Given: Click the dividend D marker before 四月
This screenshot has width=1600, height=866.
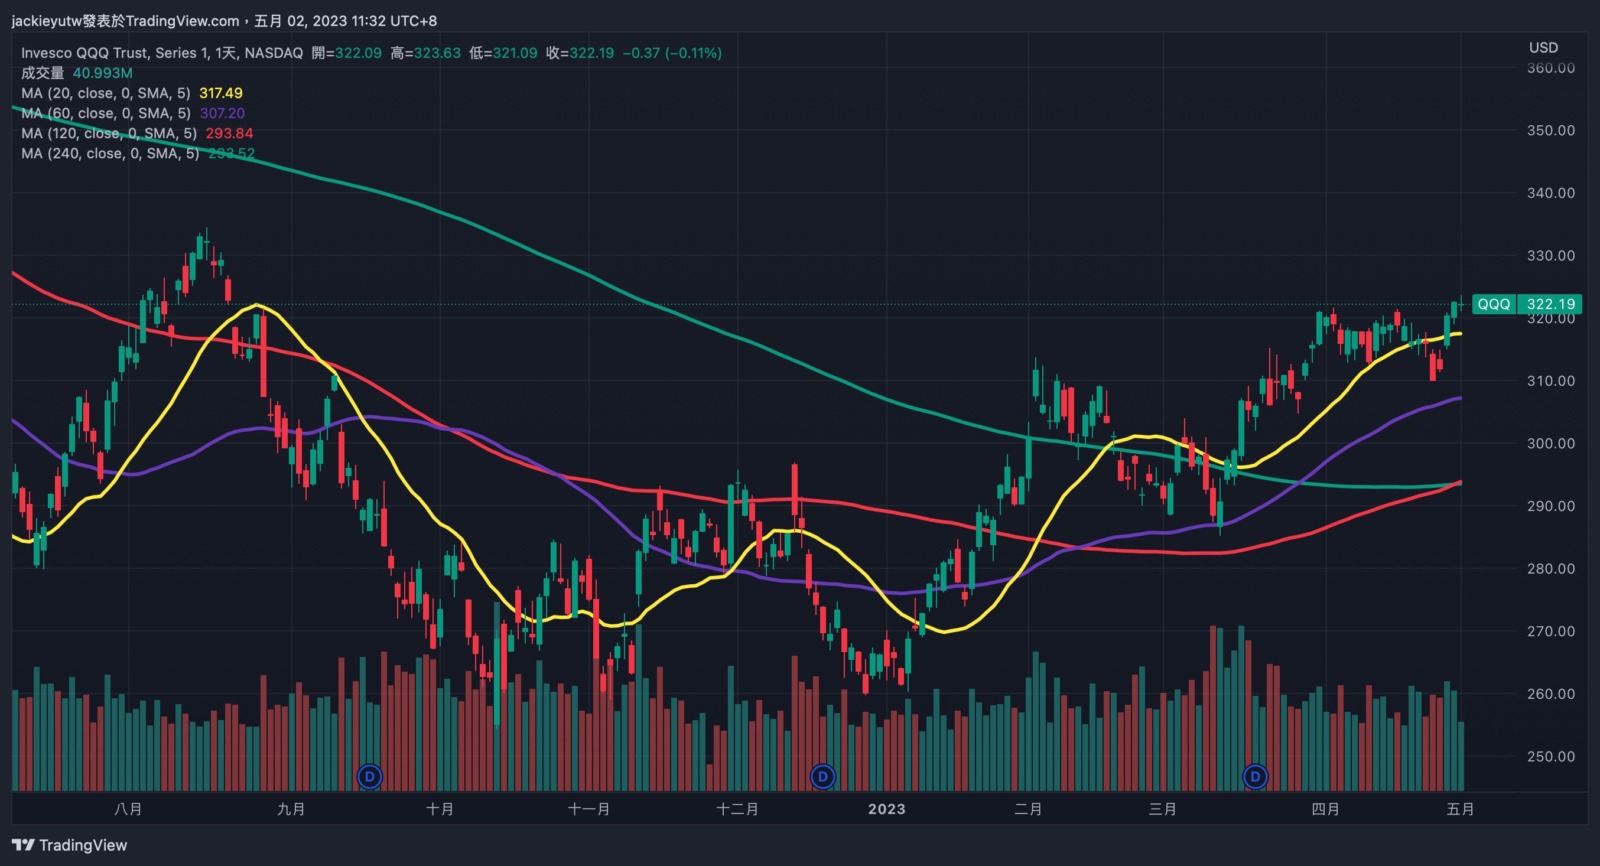Looking at the screenshot, I should click(x=1255, y=776).
